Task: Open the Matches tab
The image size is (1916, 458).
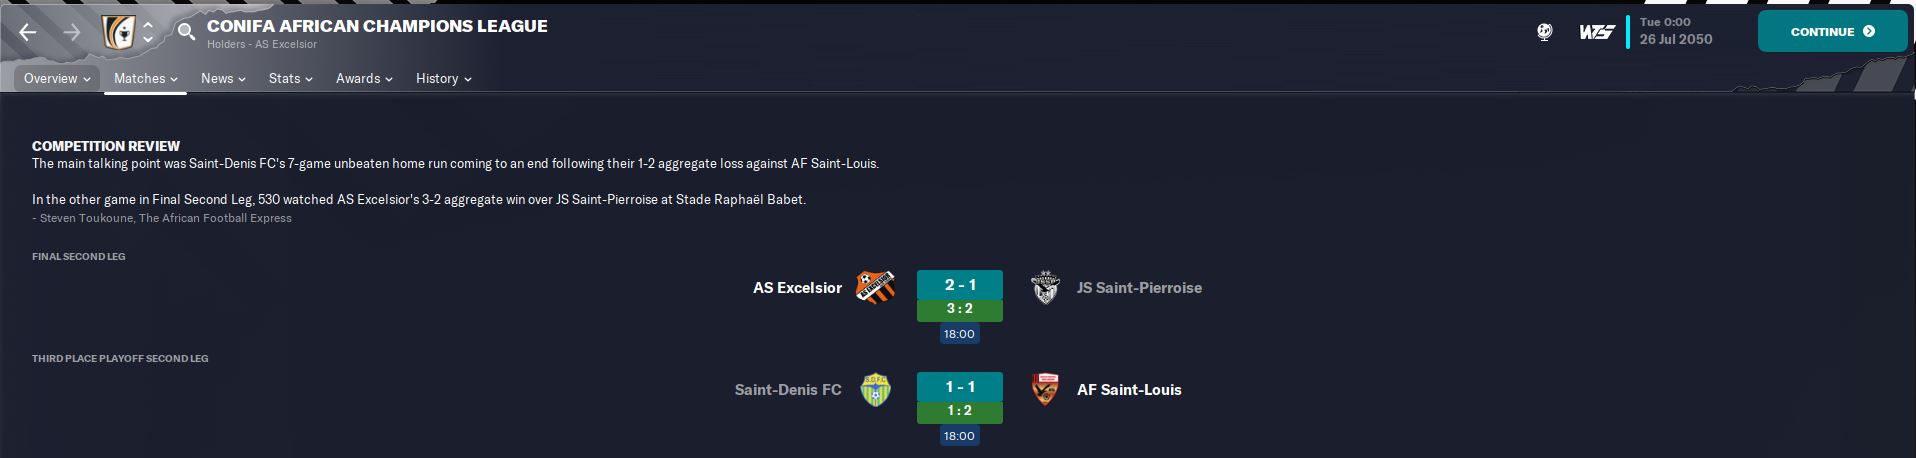Action: [145, 78]
